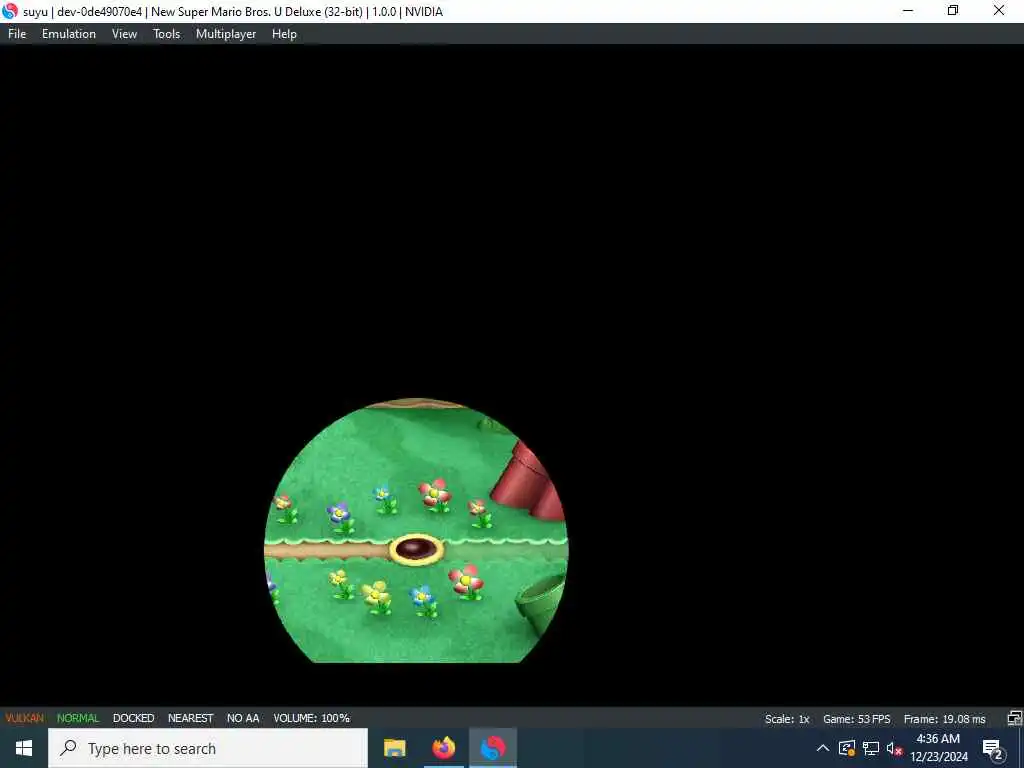Click the security warning tray icon
Screen dimensions: 1024x768
click(847, 748)
